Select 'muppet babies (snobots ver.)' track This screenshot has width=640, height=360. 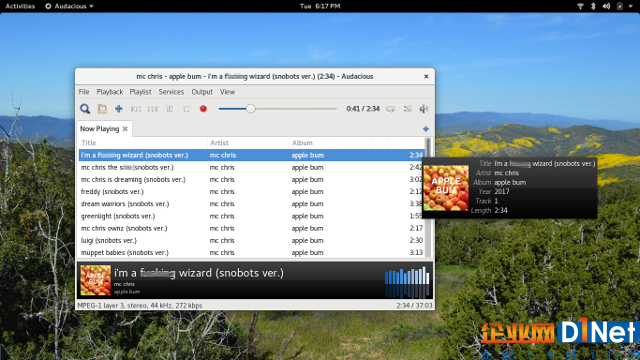251,253
